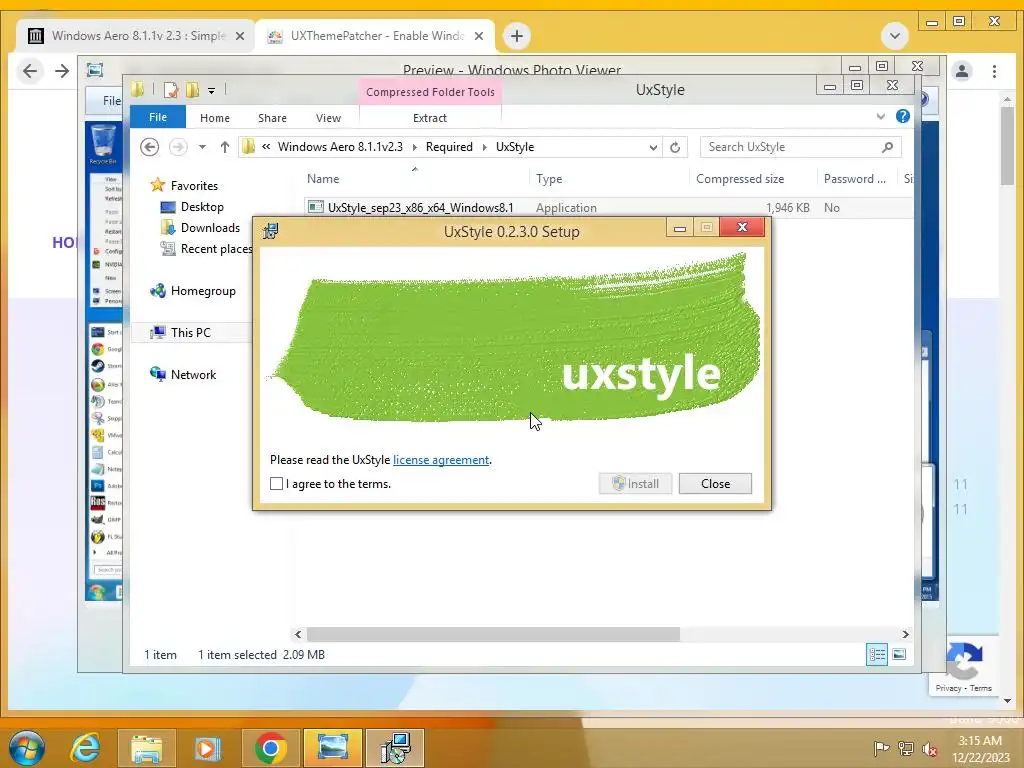Click the search magnifier icon
1024x768 pixels.
(x=887, y=147)
